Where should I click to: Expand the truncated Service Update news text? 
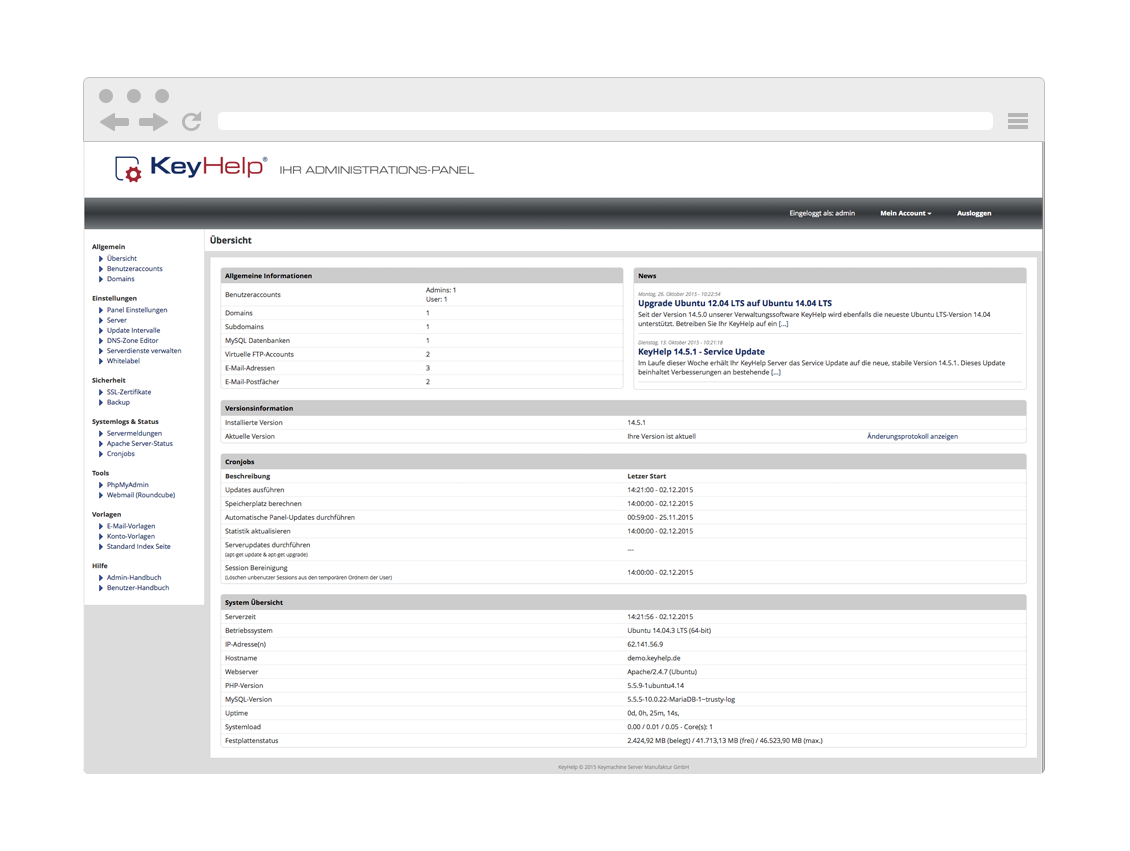[x=775, y=372]
